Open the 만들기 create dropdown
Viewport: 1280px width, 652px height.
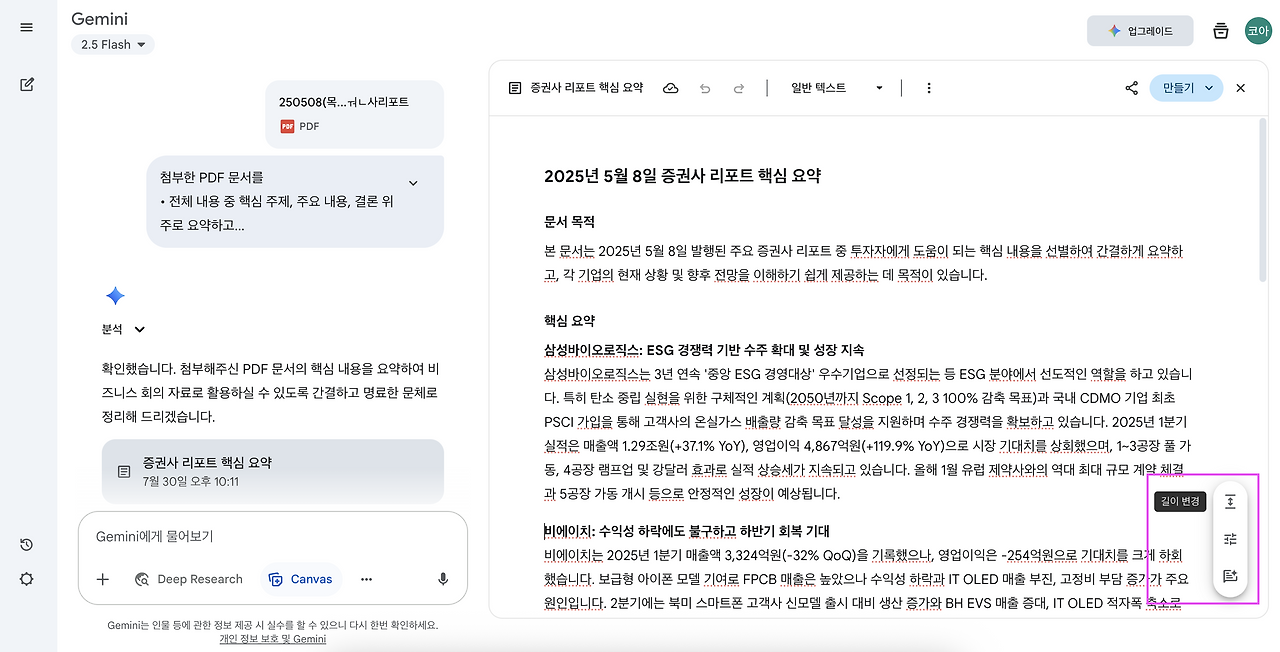[1187, 88]
